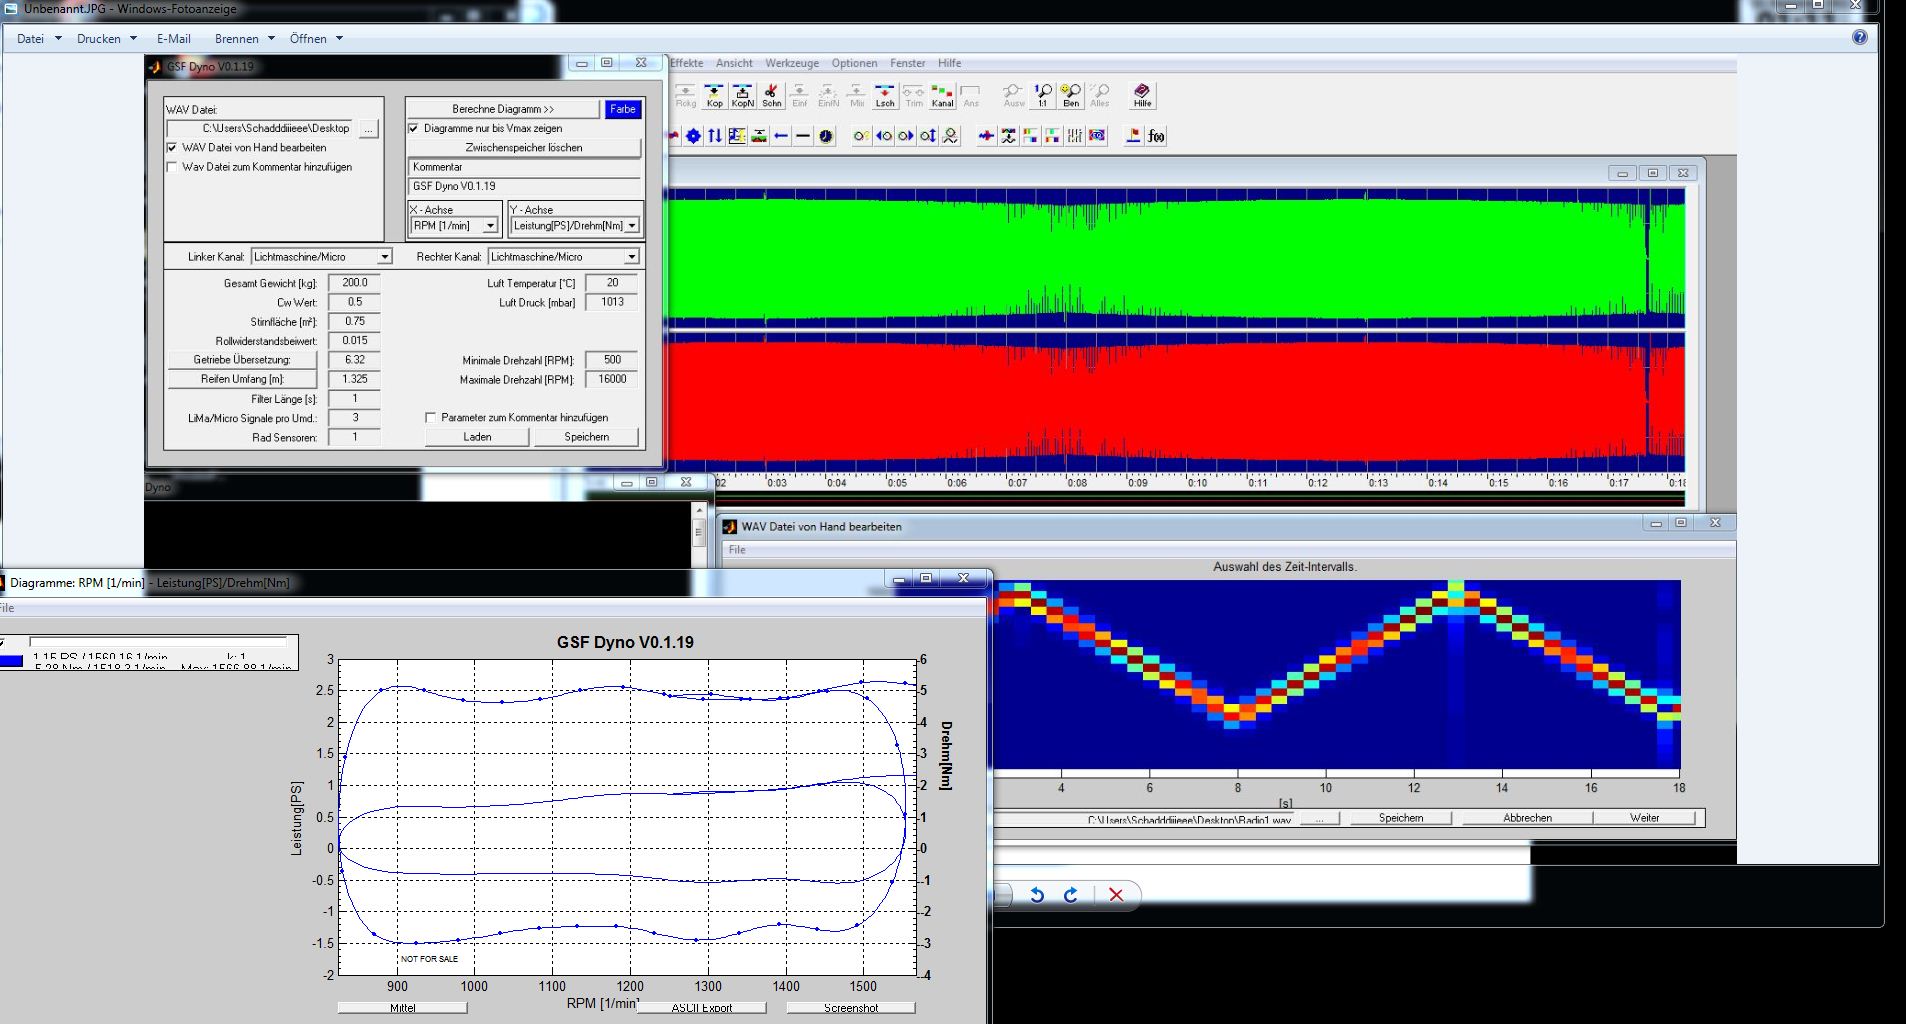Open the Optionen menu
Screen dimensions: 1906x1024
[854, 63]
